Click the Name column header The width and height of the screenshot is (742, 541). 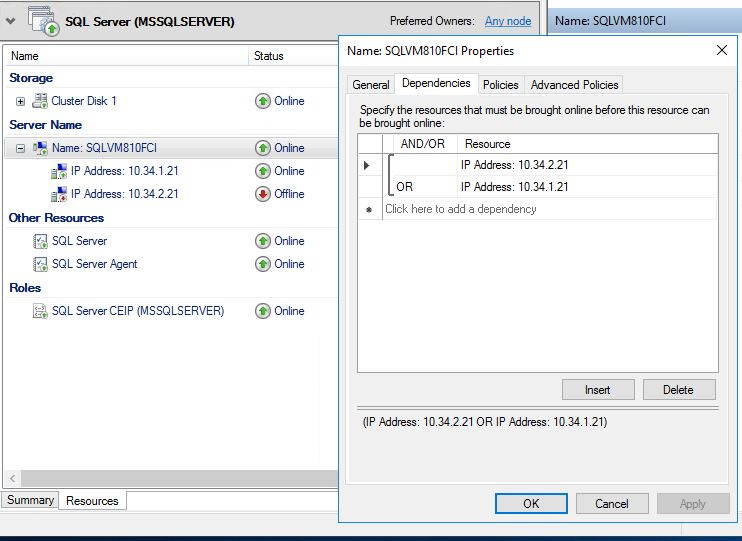tap(126, 56)
